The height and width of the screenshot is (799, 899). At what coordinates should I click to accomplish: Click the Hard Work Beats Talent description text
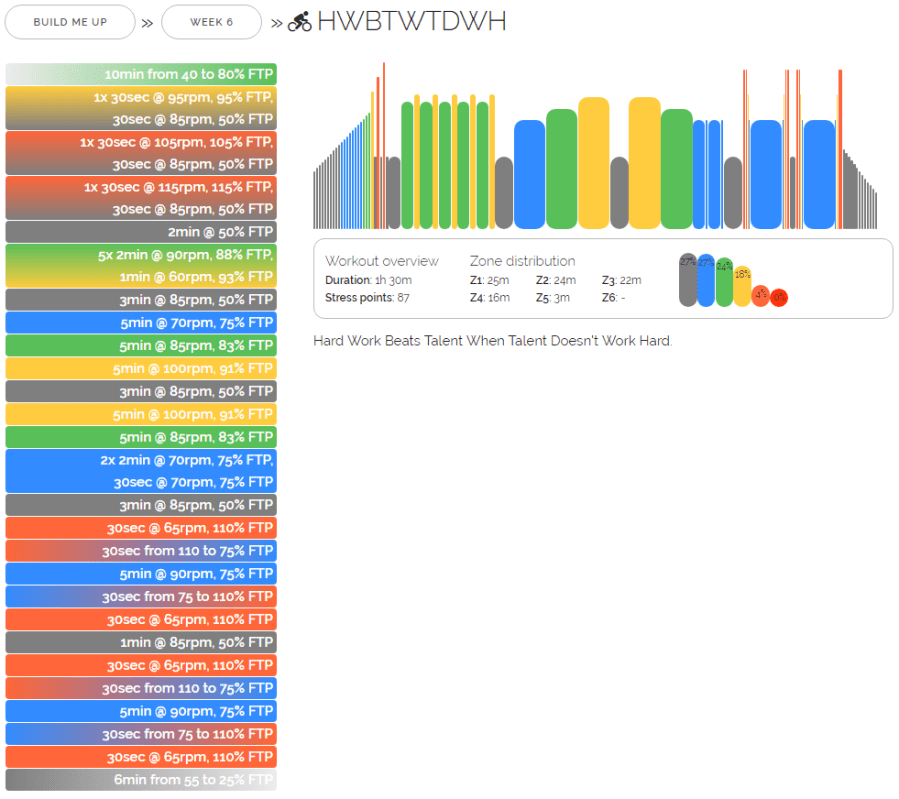click(492, 341)
